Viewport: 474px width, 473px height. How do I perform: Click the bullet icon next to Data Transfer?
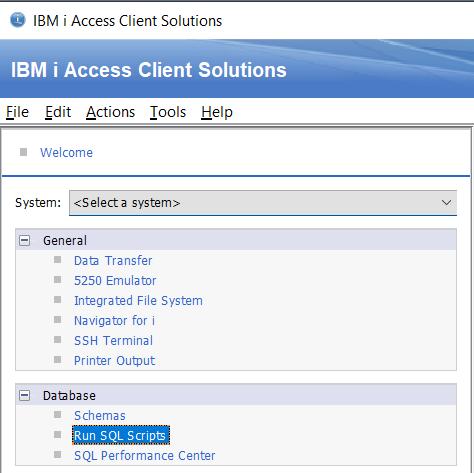[x=57, y=259]
